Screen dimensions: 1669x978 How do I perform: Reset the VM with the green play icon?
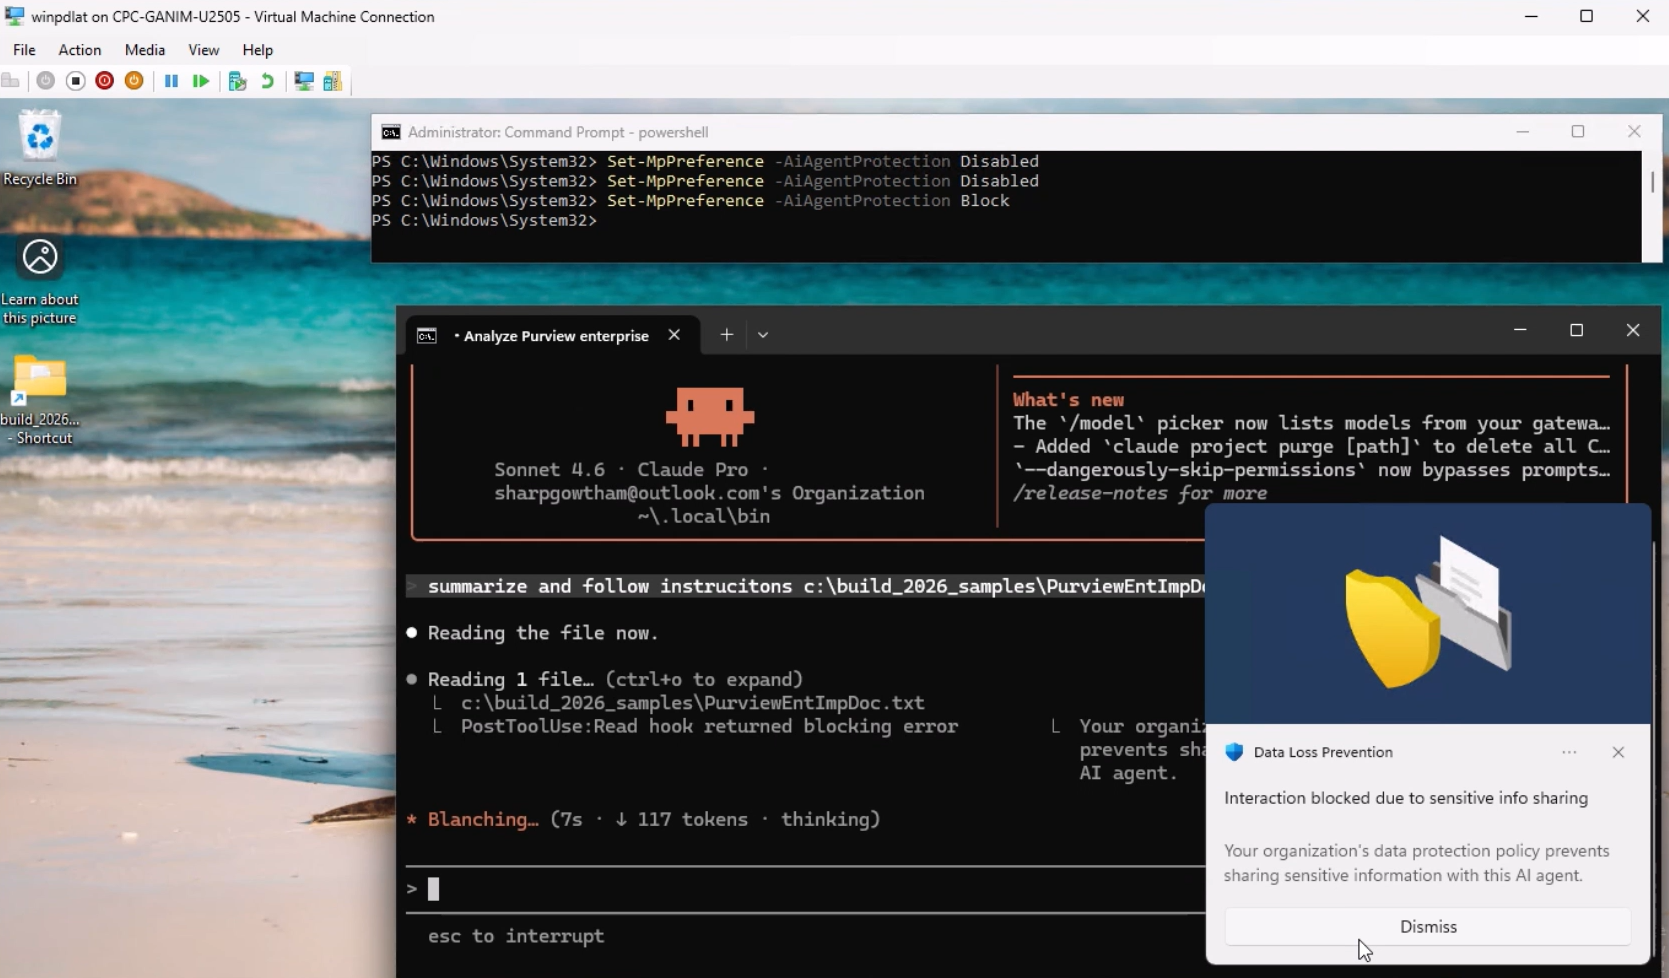point(201,81)
